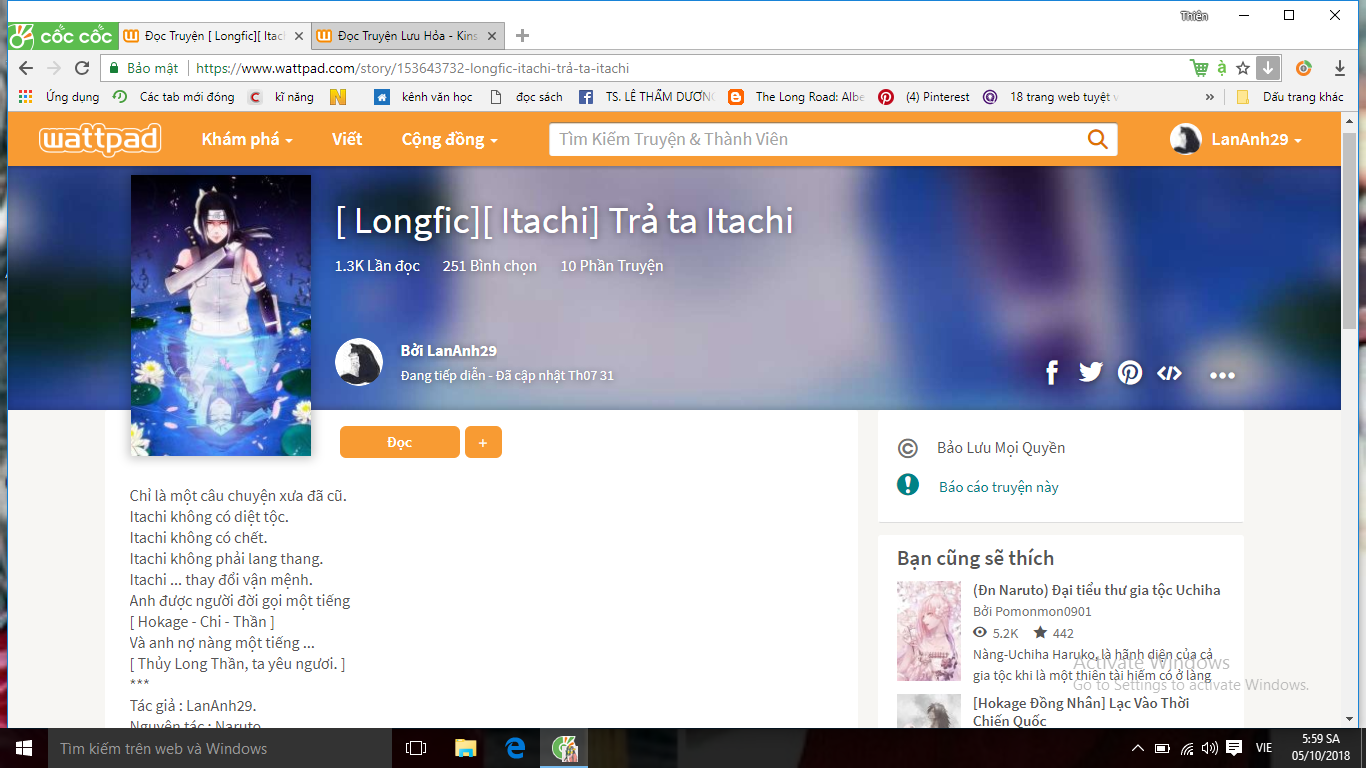
Task: Add story to library with the plus button
Action: pos(483,442)
